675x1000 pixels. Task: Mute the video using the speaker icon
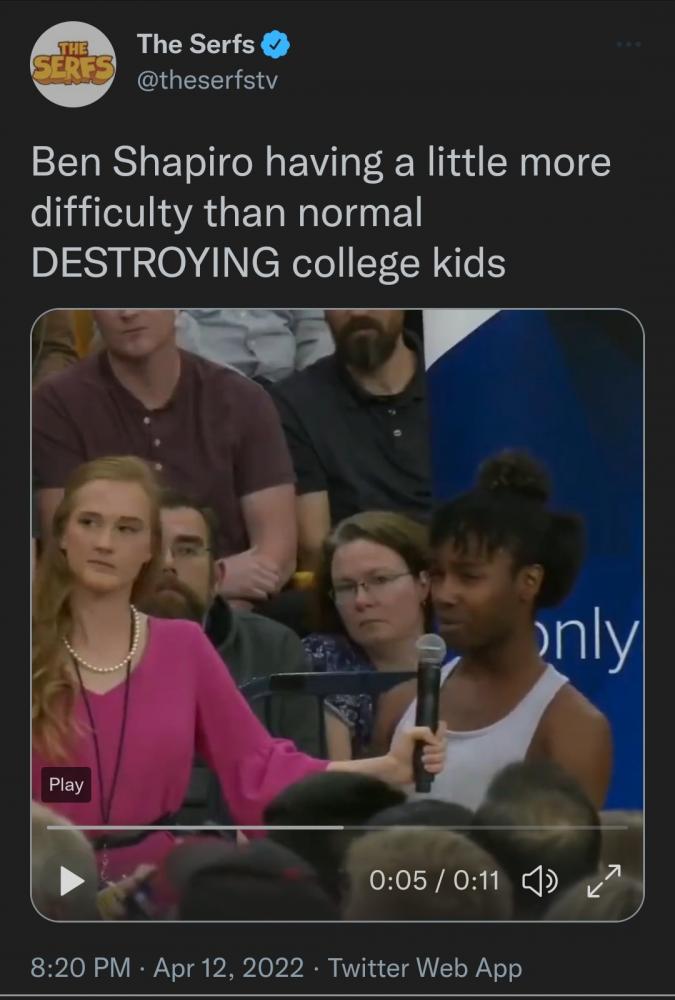[540, 881]
